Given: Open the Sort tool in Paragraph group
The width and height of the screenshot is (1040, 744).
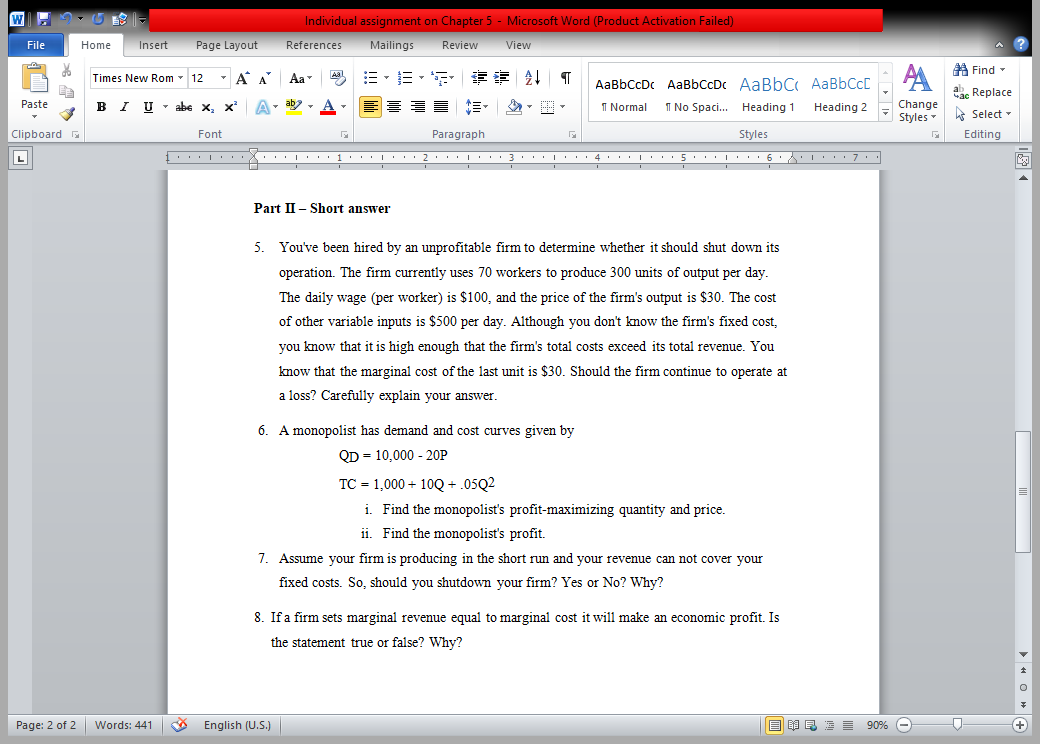Looking at the screenshot, I should point(530,77).
